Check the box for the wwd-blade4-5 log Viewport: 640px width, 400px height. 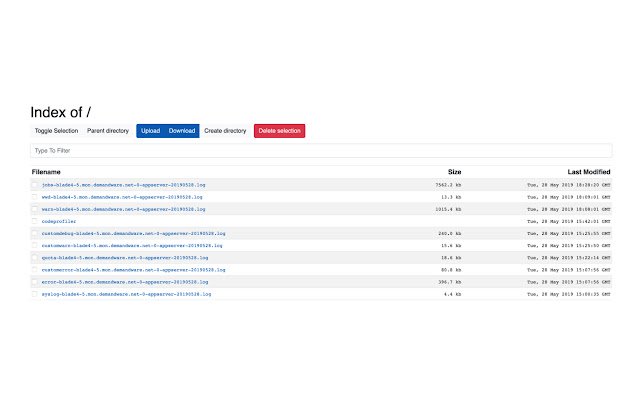coord(35,197)
